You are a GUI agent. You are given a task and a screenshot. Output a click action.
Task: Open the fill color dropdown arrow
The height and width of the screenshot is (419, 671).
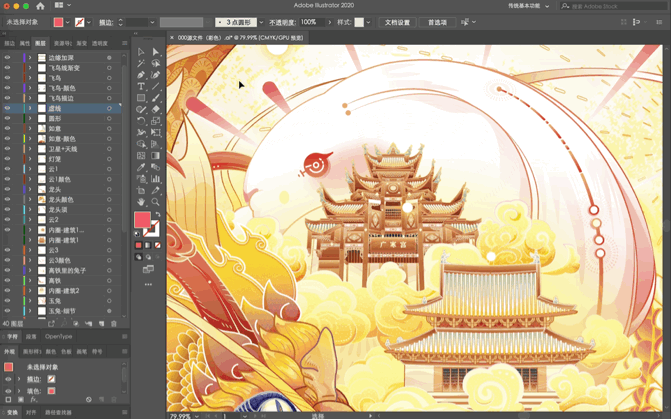[x=67, y=22]
